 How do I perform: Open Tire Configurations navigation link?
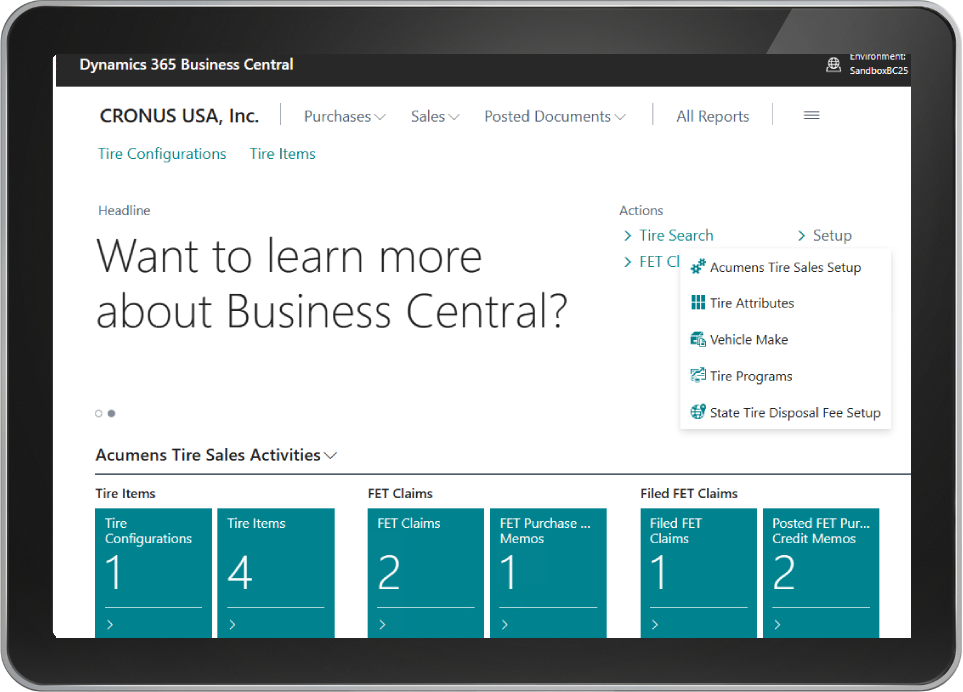tap(162, 154)
